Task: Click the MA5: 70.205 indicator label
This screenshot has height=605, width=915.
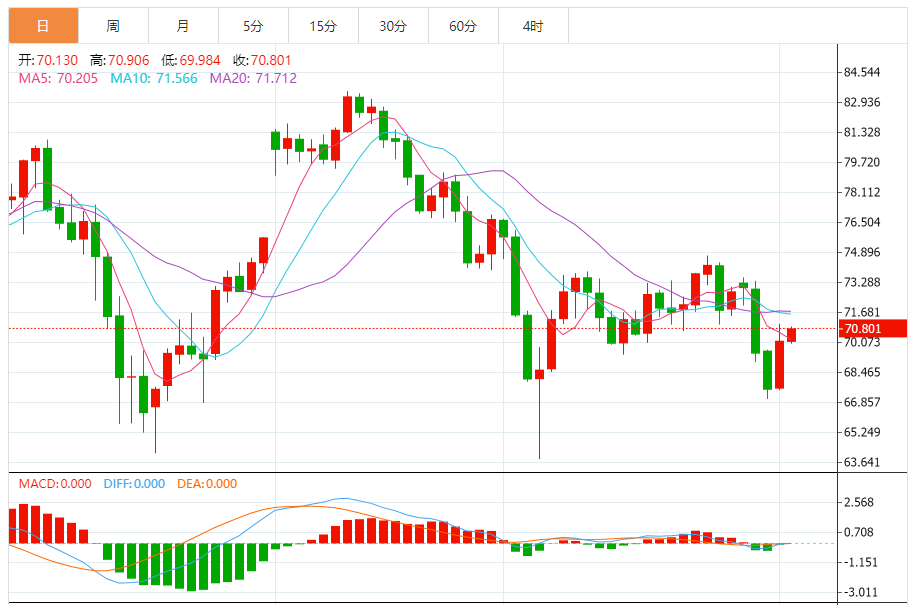Action: coord(58,78)
